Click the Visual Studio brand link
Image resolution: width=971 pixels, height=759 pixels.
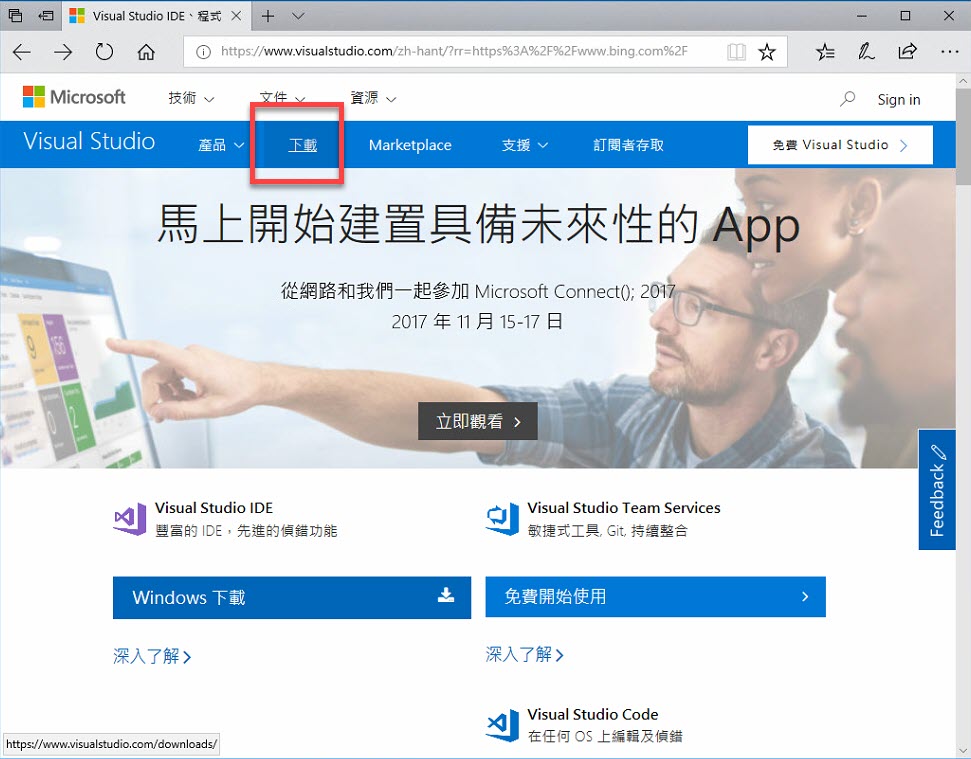[x=89, y=142]
